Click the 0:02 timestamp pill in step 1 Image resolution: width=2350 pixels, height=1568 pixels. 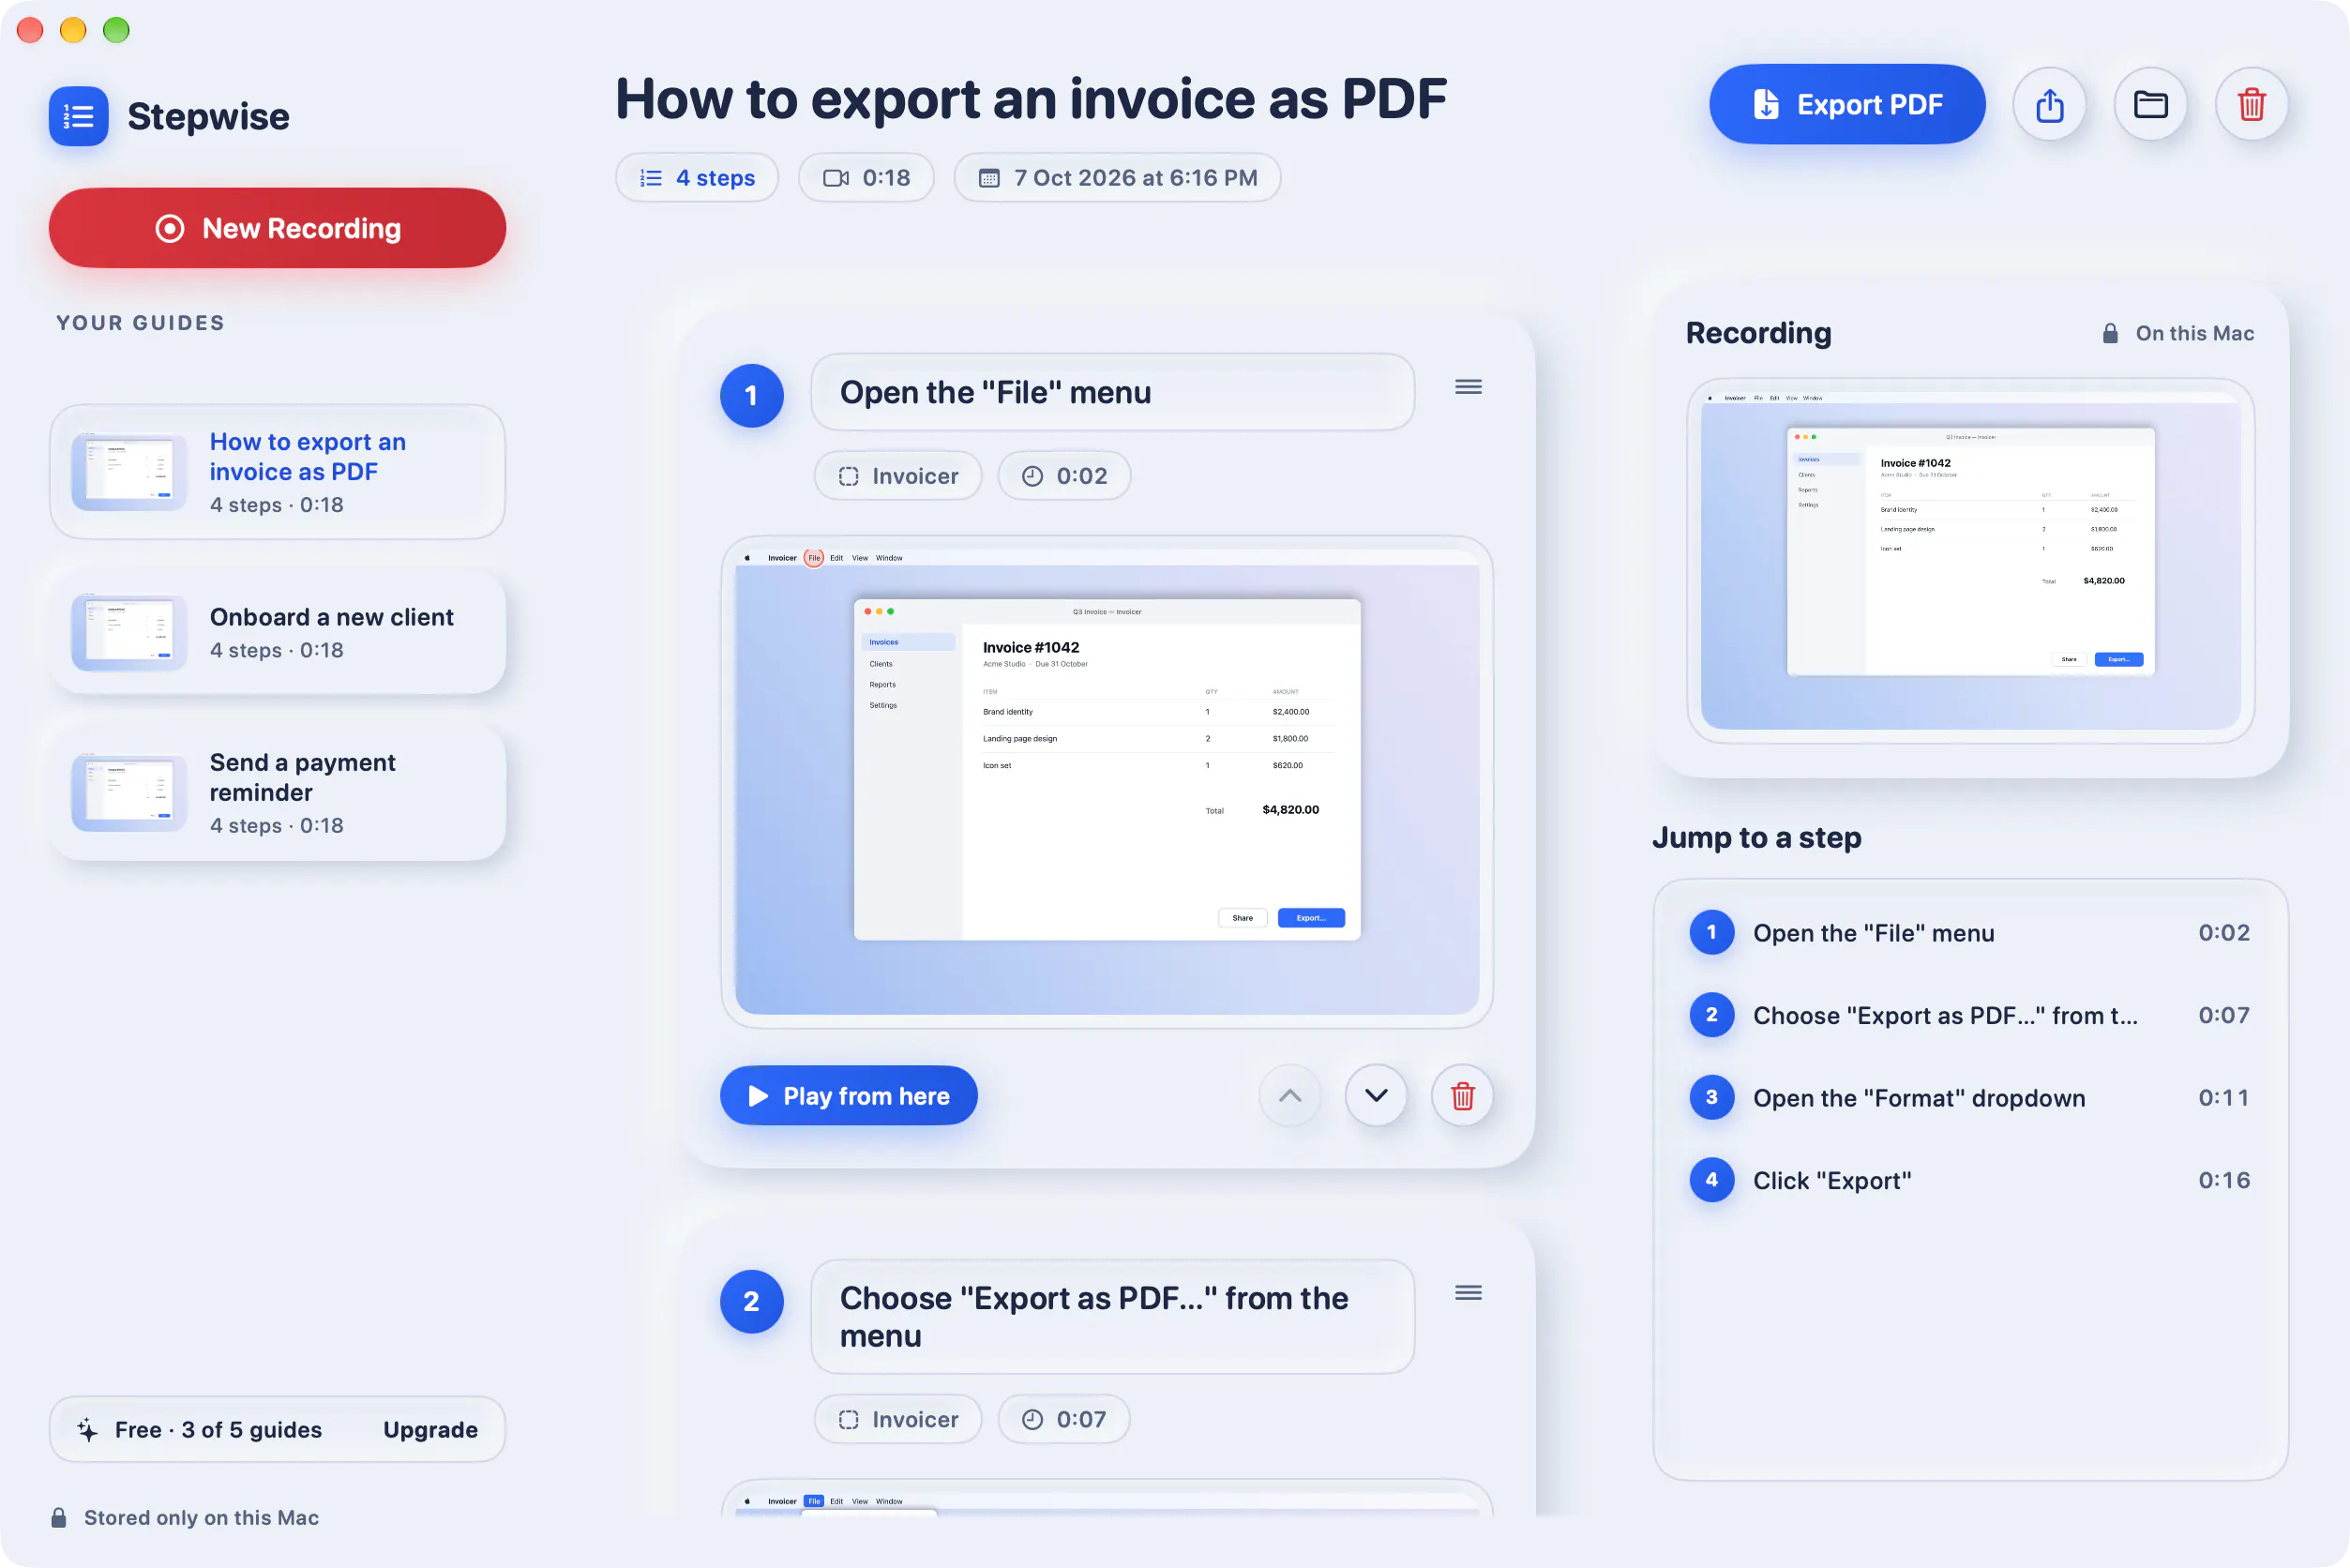(1064, 476)
